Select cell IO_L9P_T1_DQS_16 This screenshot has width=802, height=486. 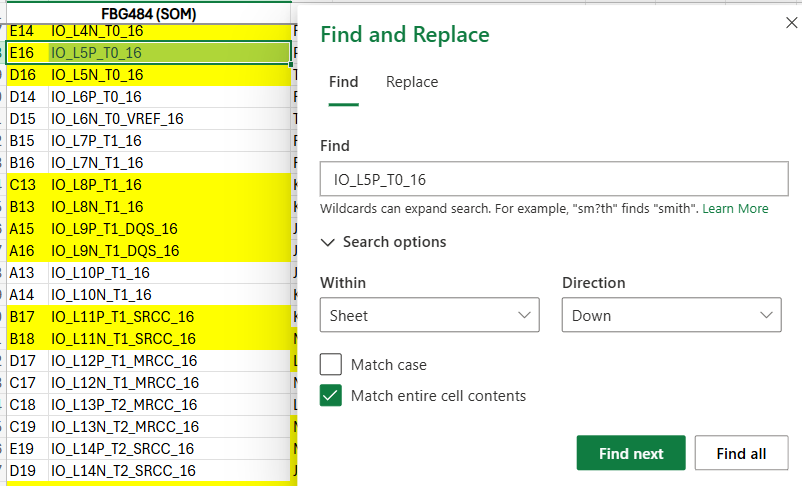coord(169,229)
